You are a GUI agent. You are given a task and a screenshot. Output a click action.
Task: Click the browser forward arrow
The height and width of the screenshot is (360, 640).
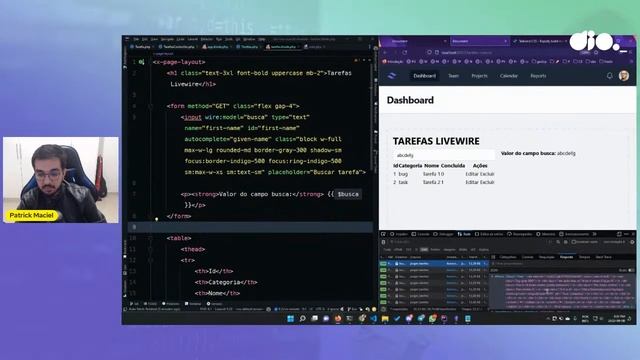[x=395, y=53]
